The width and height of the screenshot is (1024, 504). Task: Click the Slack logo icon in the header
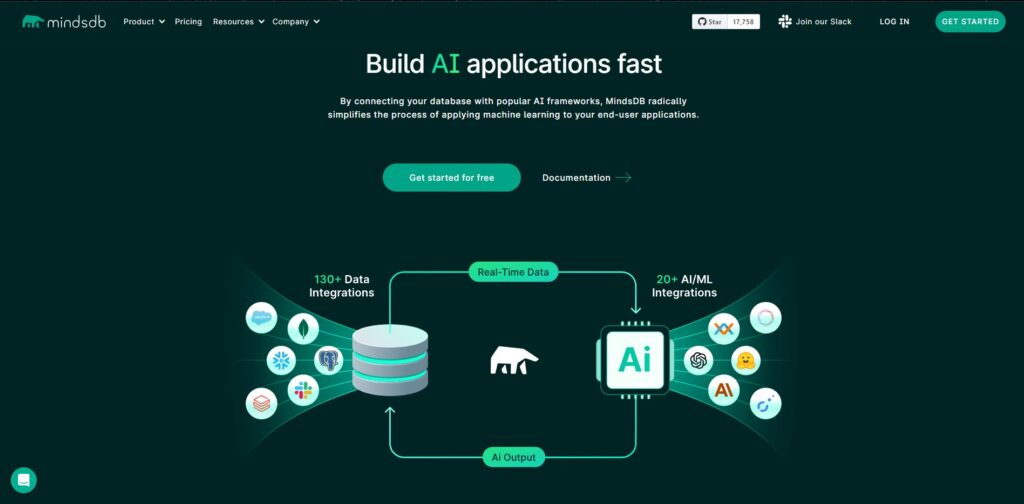(785, 22)
